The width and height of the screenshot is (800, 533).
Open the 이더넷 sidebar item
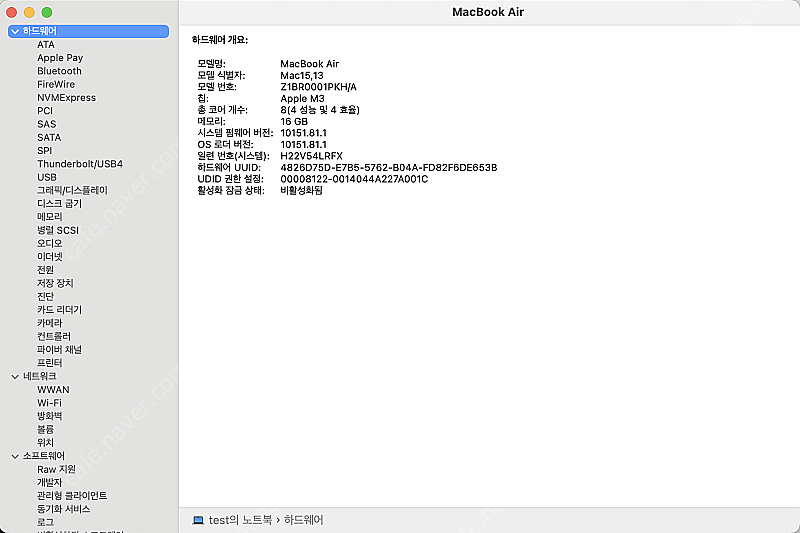pos(49,257)
